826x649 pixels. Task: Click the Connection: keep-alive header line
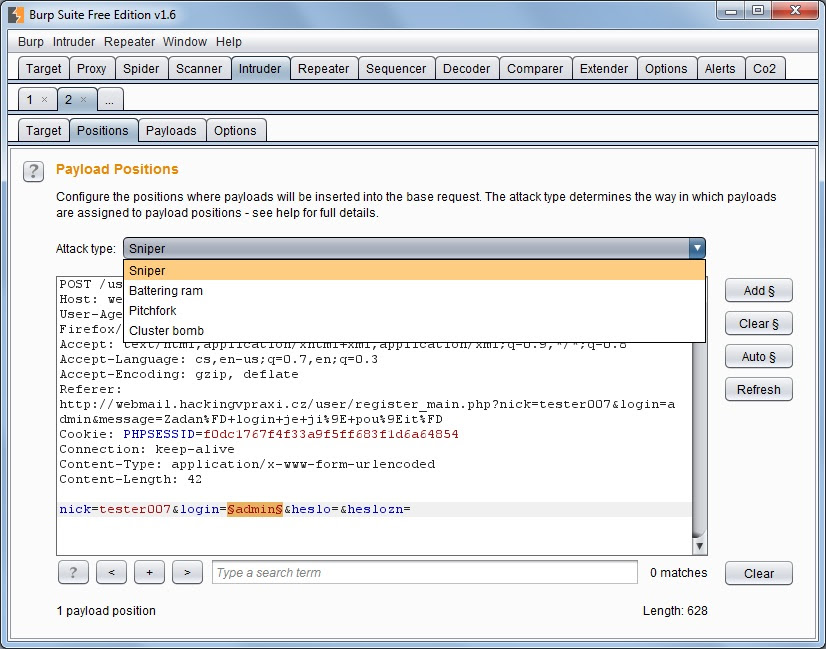147,449
